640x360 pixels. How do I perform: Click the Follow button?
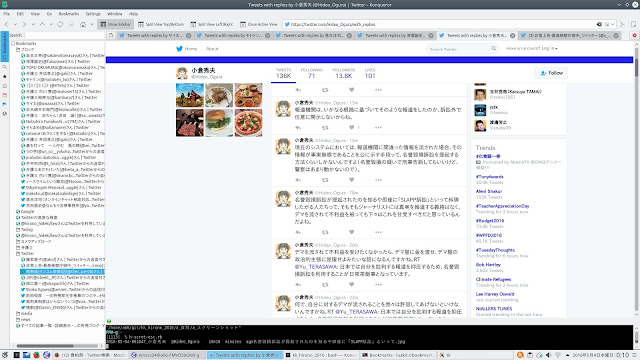tap(551, 73)
